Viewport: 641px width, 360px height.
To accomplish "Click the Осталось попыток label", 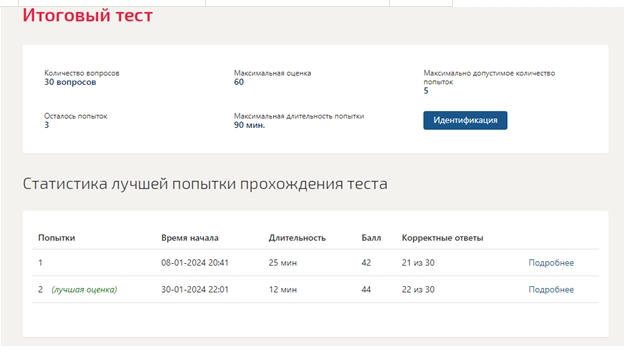I will [76, 116].
